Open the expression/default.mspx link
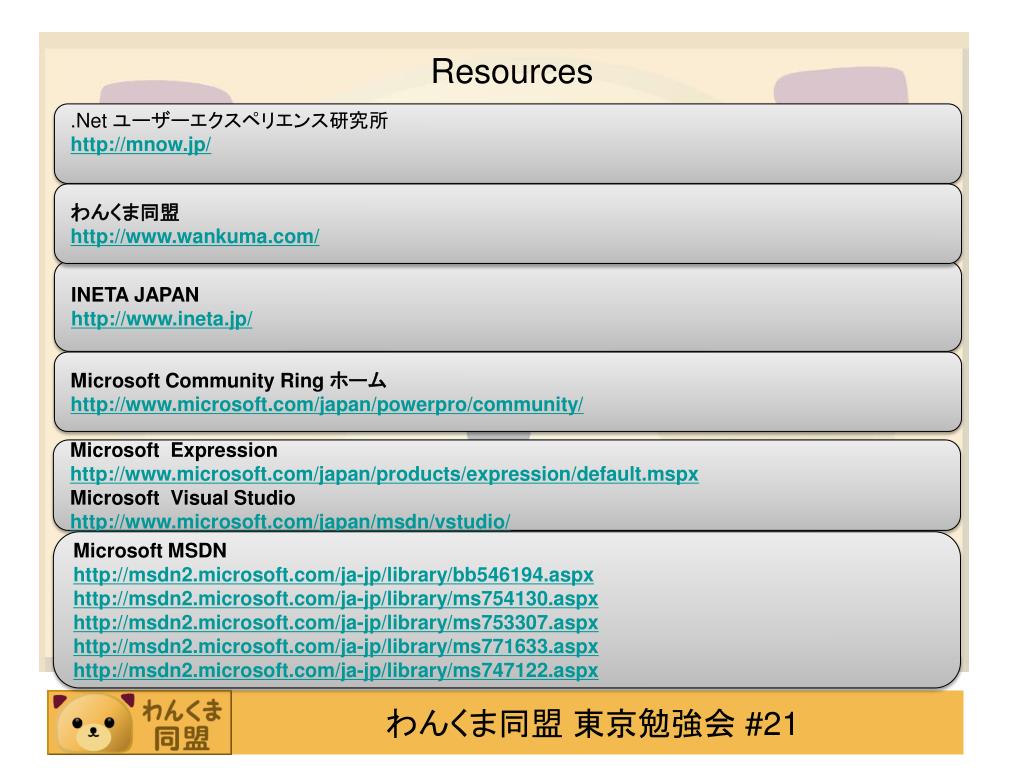Screen dimensions: 1024x768 (x=384, y=473)
